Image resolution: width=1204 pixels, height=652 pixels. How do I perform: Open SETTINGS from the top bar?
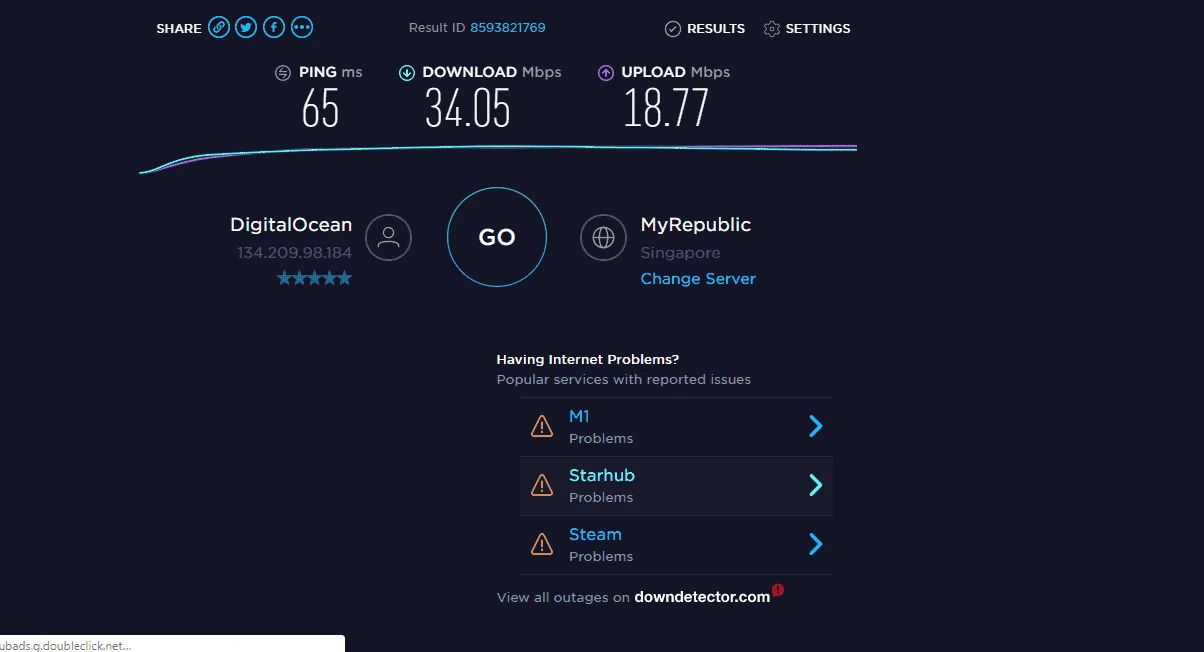(x=807, y=29)
